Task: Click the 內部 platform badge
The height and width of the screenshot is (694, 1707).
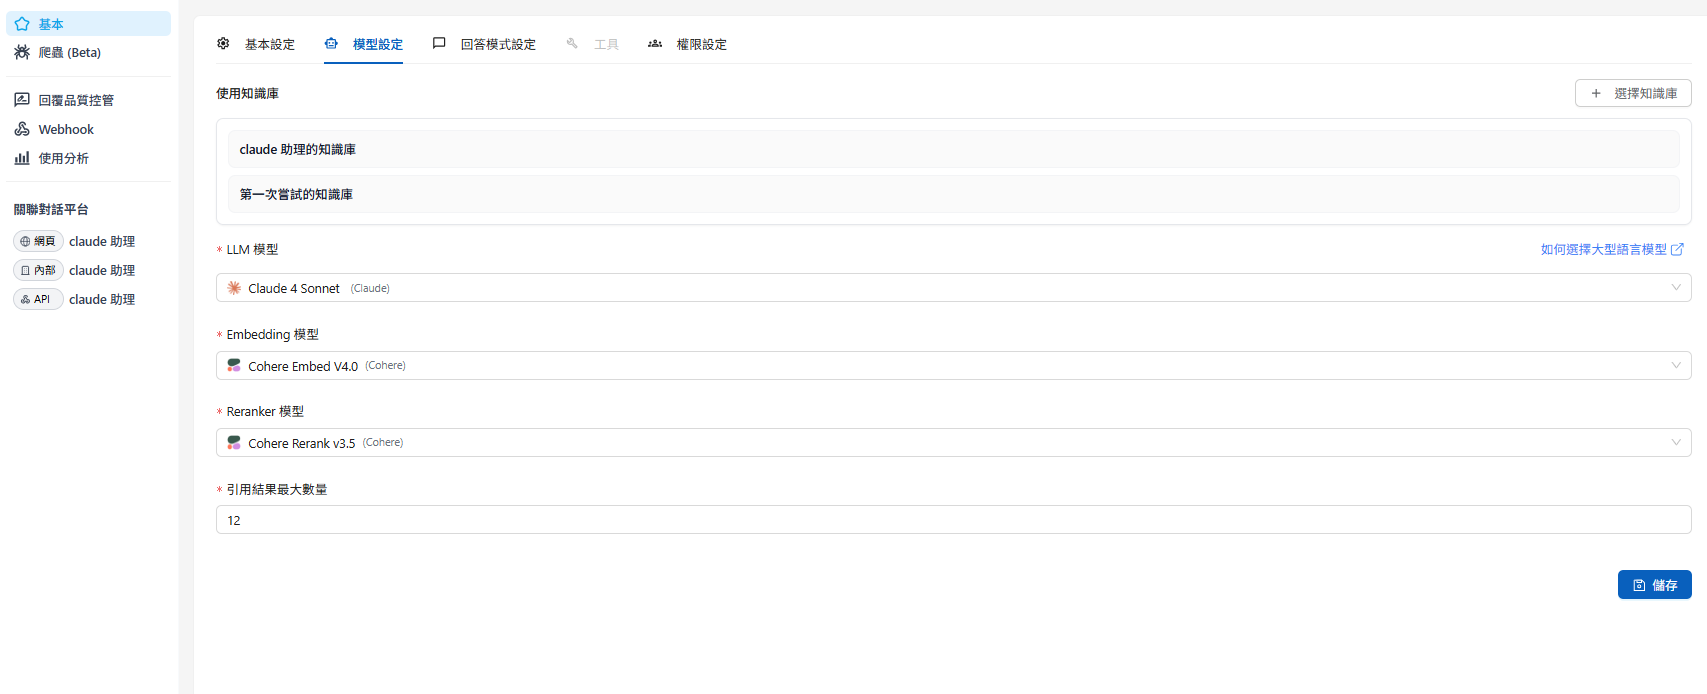Action: 39,270
